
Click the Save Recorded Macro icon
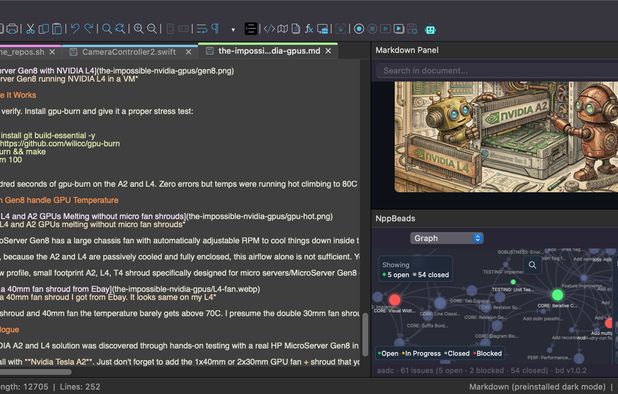coord(412,29)
